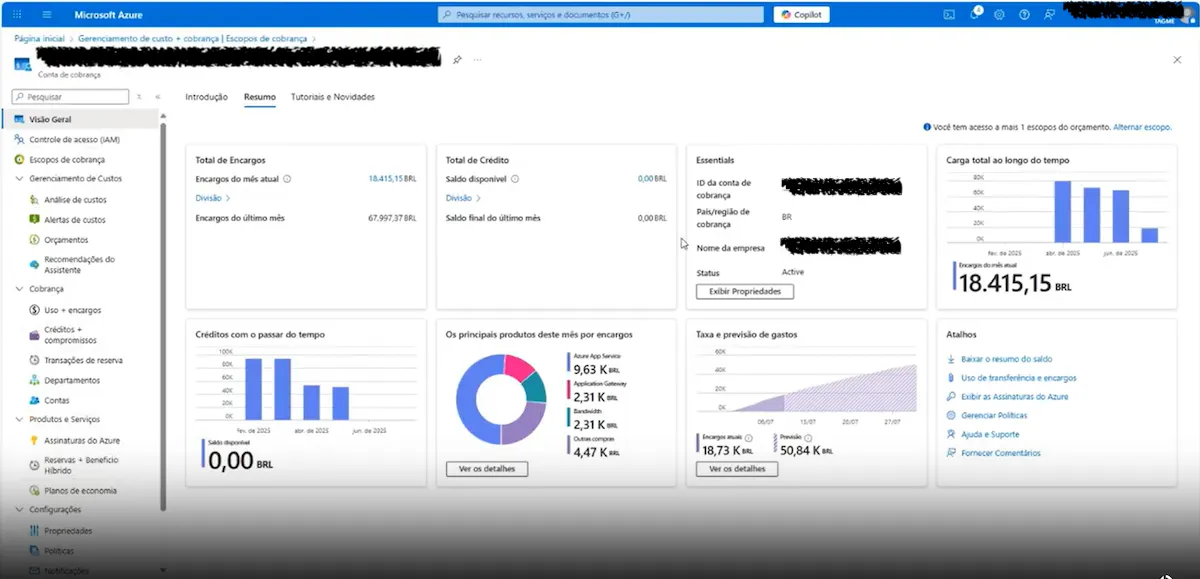Image resolution: width=1200 pixels, height=579 pixels.
Task: Open the more options ellipsis near the pin
Action: point(477,60)
